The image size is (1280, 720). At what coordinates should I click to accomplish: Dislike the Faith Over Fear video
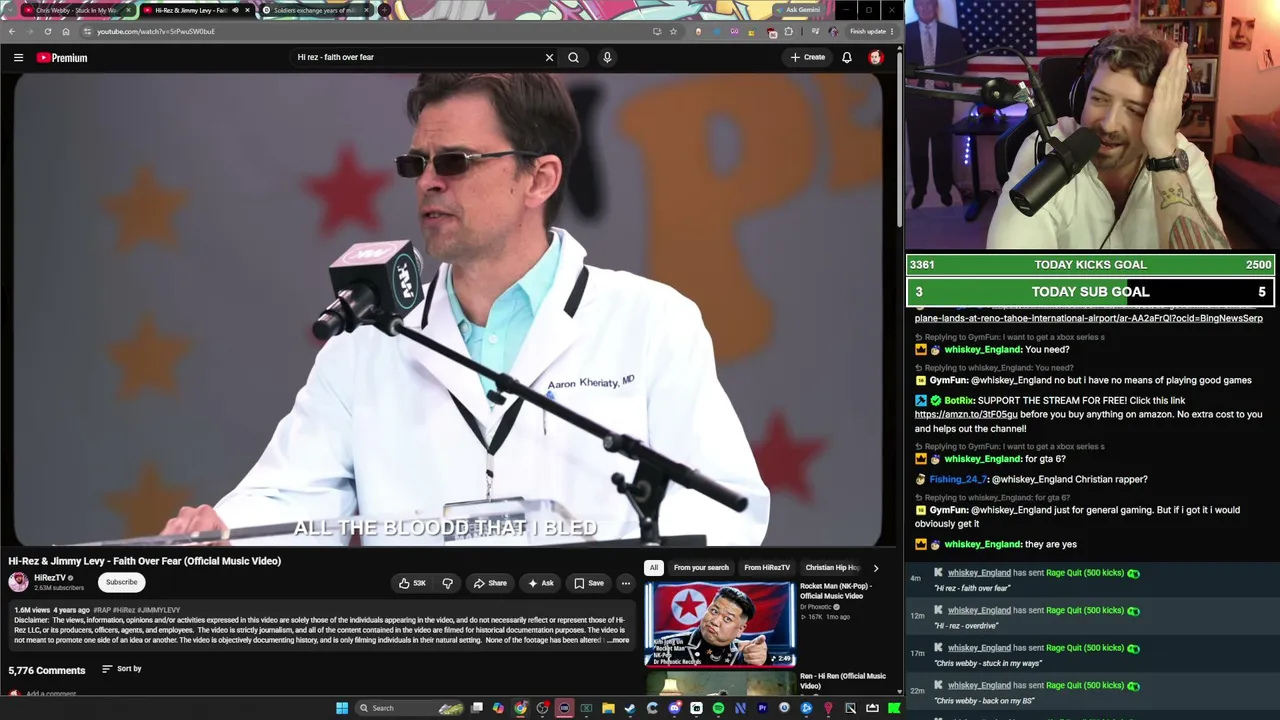pyautogui.click(x=448, y=583)
